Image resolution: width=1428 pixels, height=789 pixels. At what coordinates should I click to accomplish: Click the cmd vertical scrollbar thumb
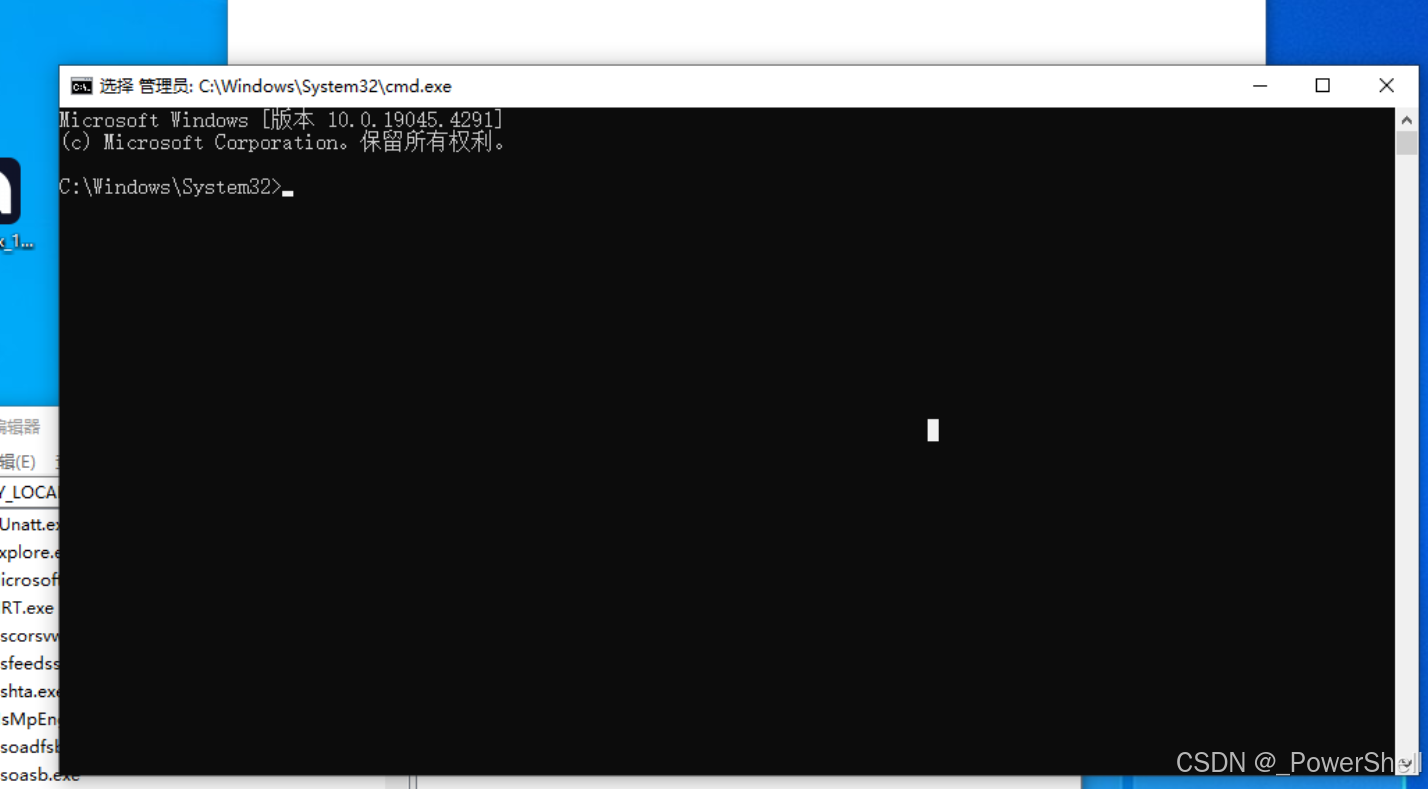click(x=1407, y=143)
